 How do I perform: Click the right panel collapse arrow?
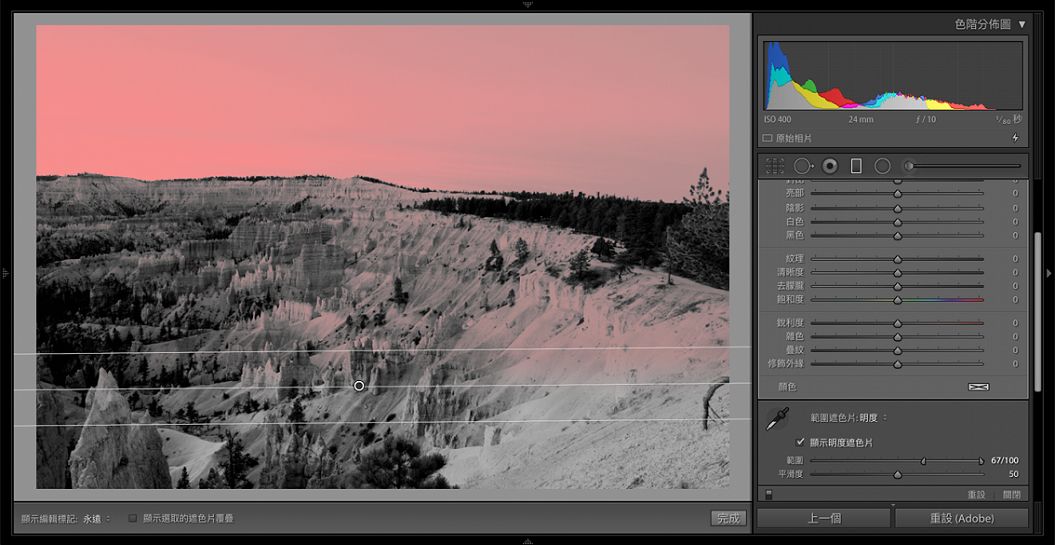click(1049, 273)
